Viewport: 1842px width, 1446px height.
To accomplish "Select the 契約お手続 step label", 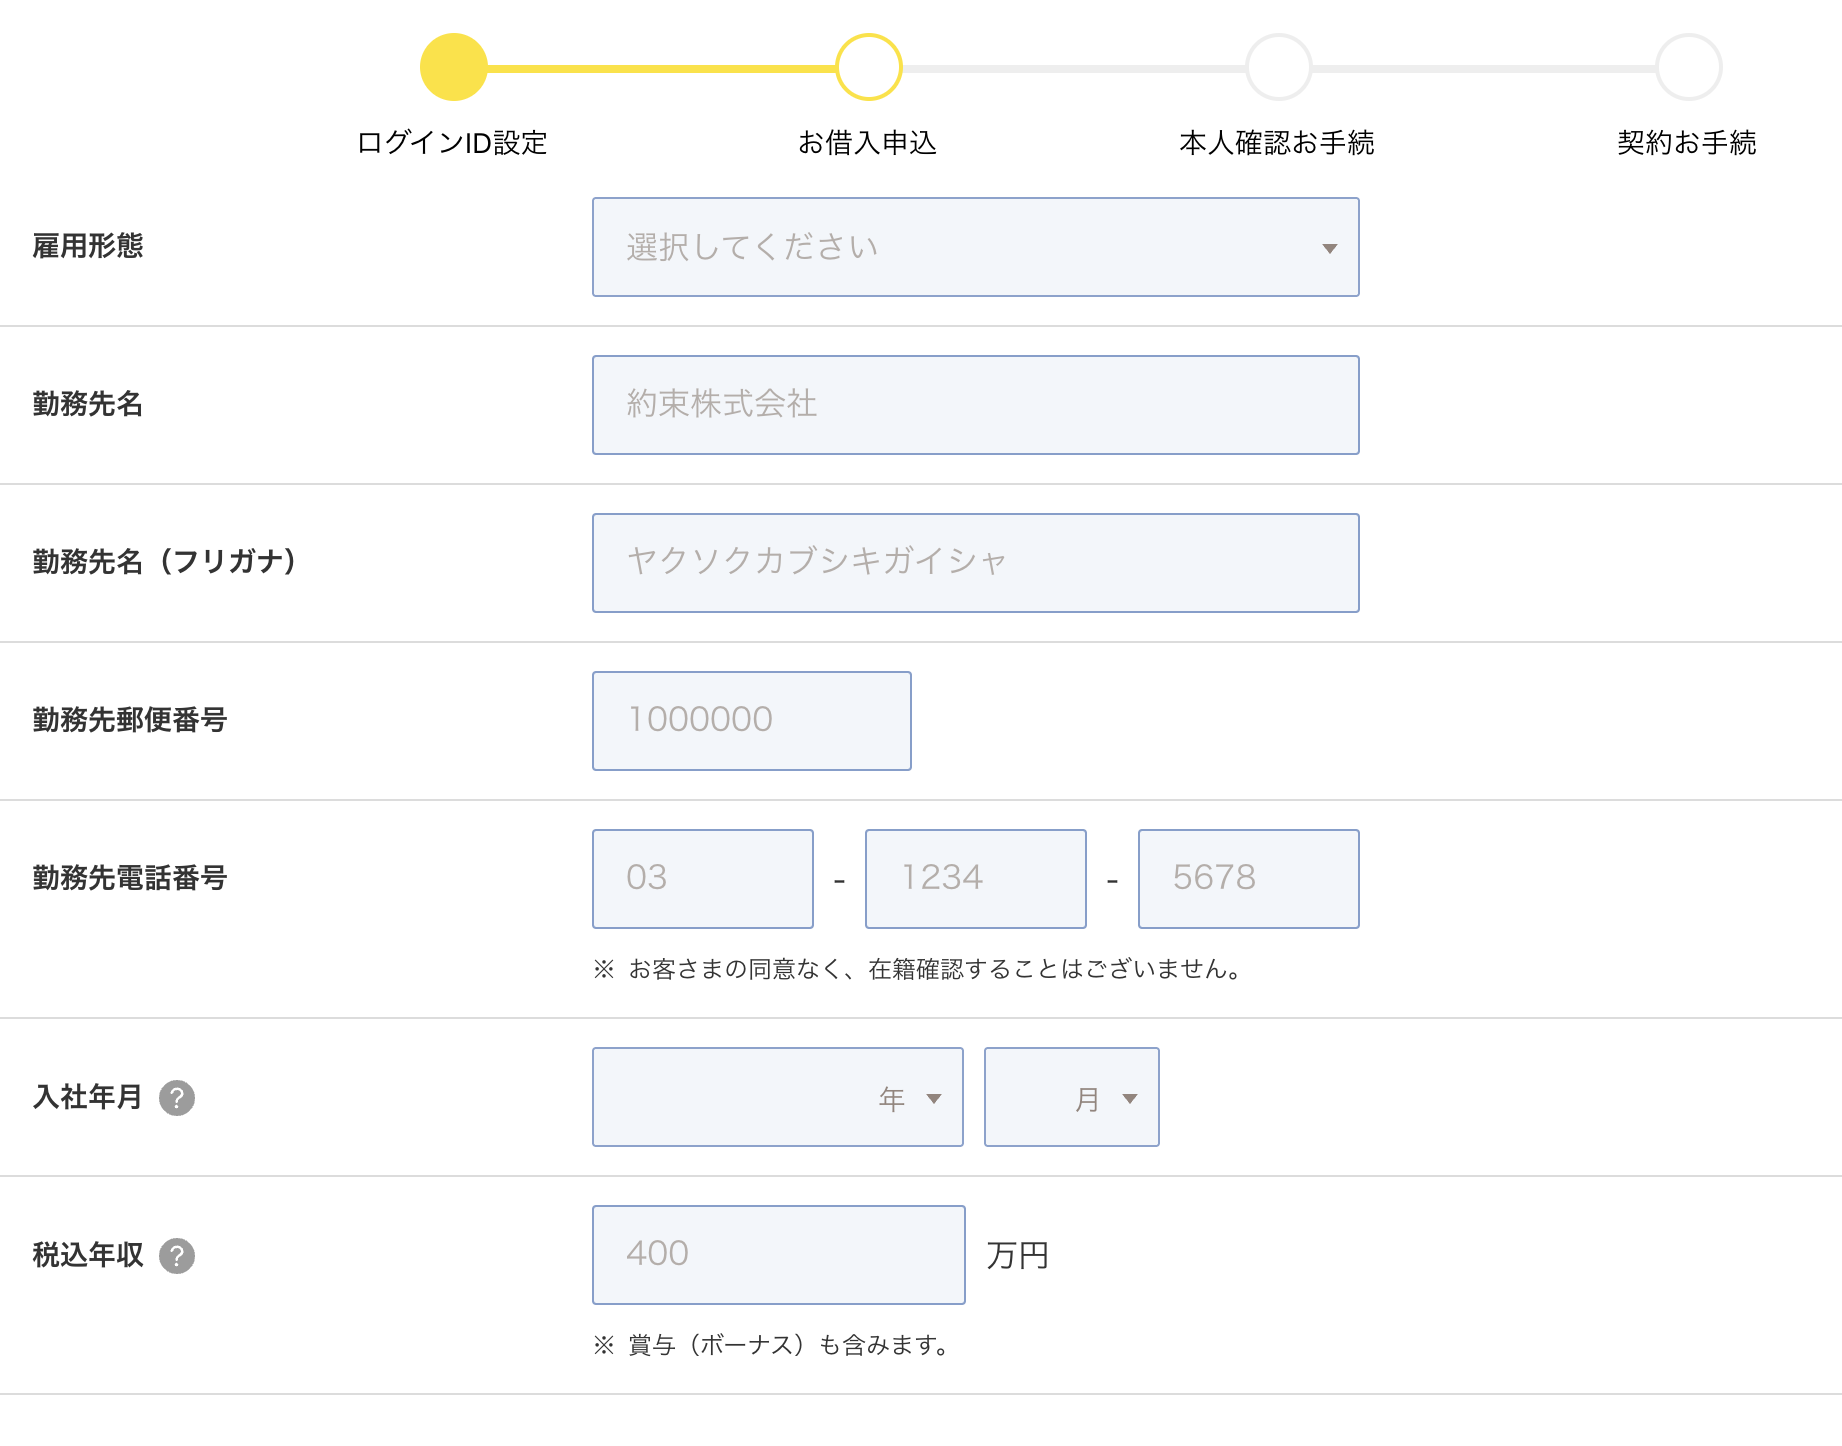I will (1686, 143).
